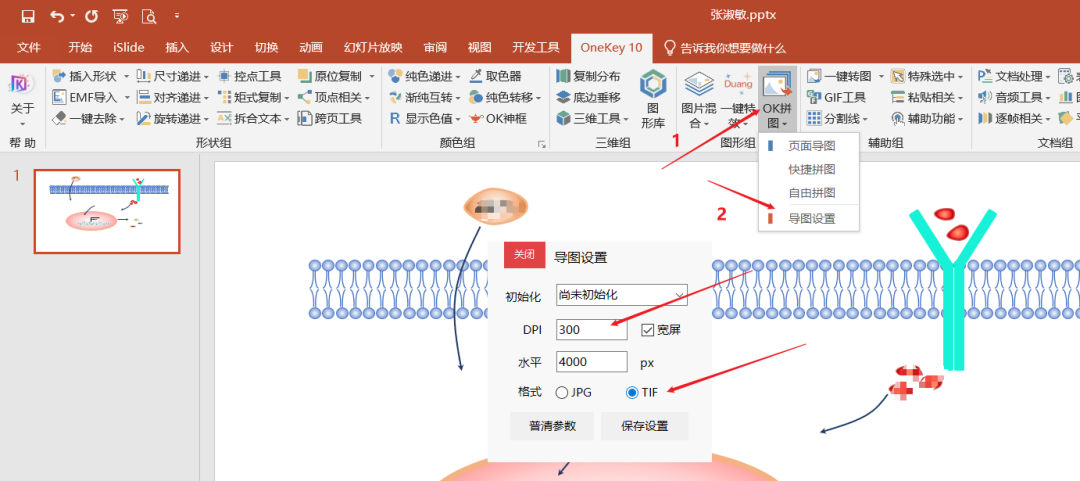Image resolution: width=1080 pixels, height=481 pixels.
Task: Select slide 1 thumbnail
Action: (107, 211)
